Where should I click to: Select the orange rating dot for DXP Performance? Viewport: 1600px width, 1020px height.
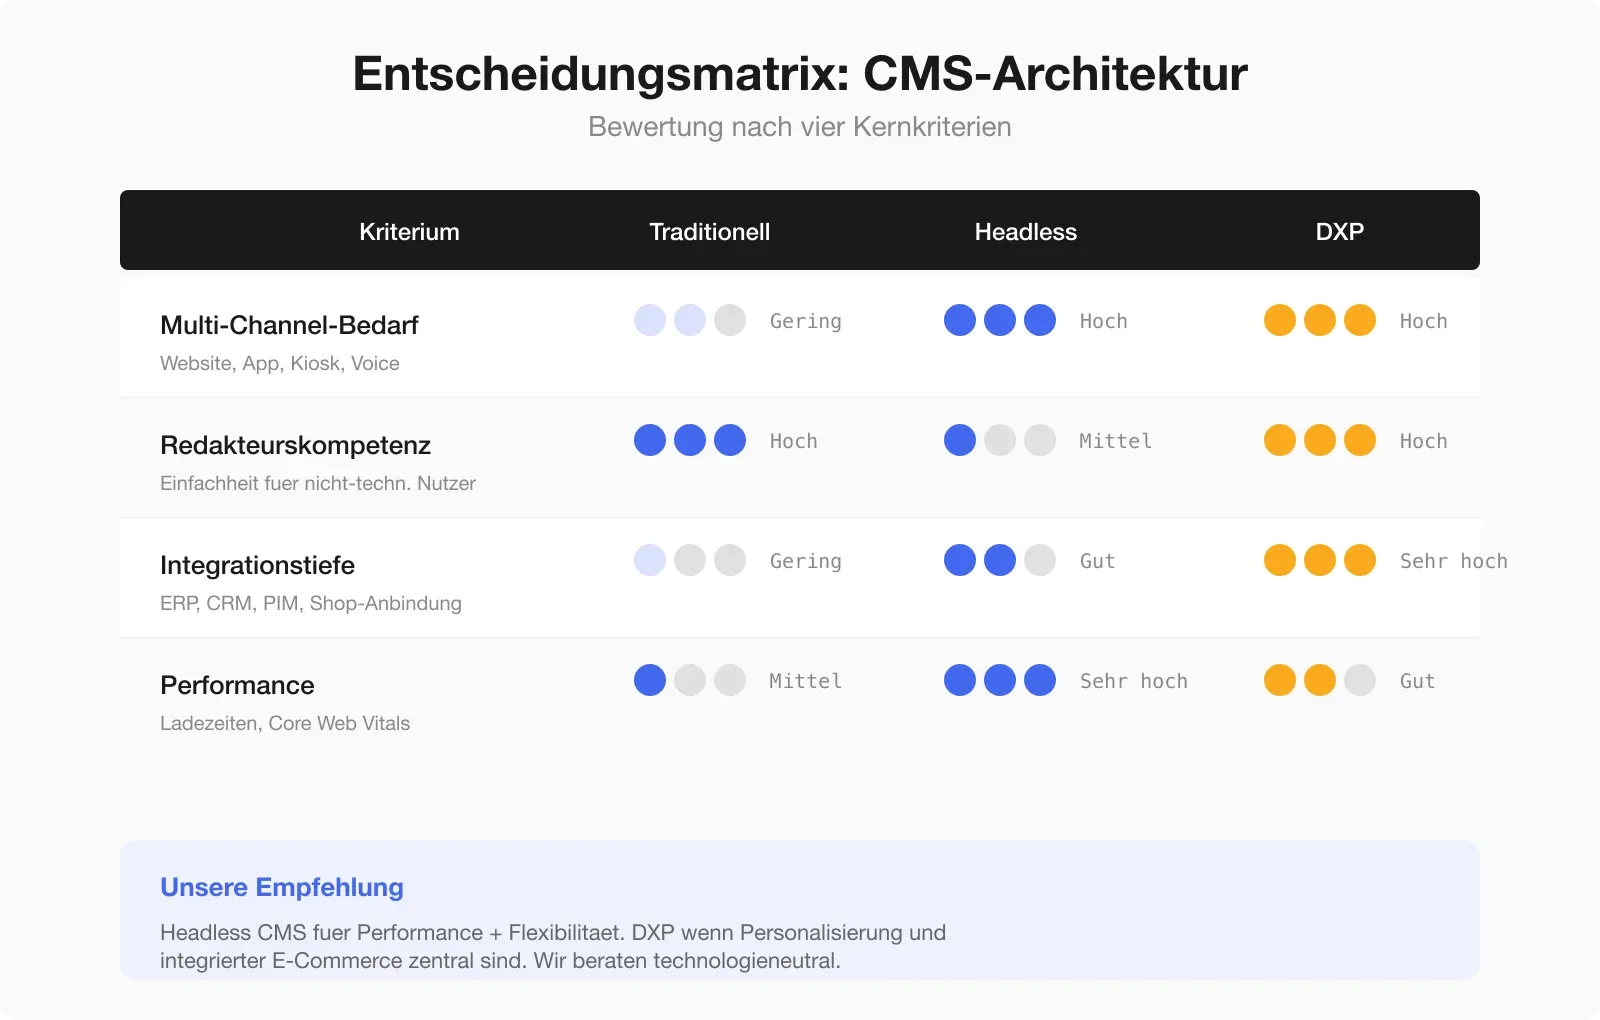pyautogui.click(x=1279, y=680)
